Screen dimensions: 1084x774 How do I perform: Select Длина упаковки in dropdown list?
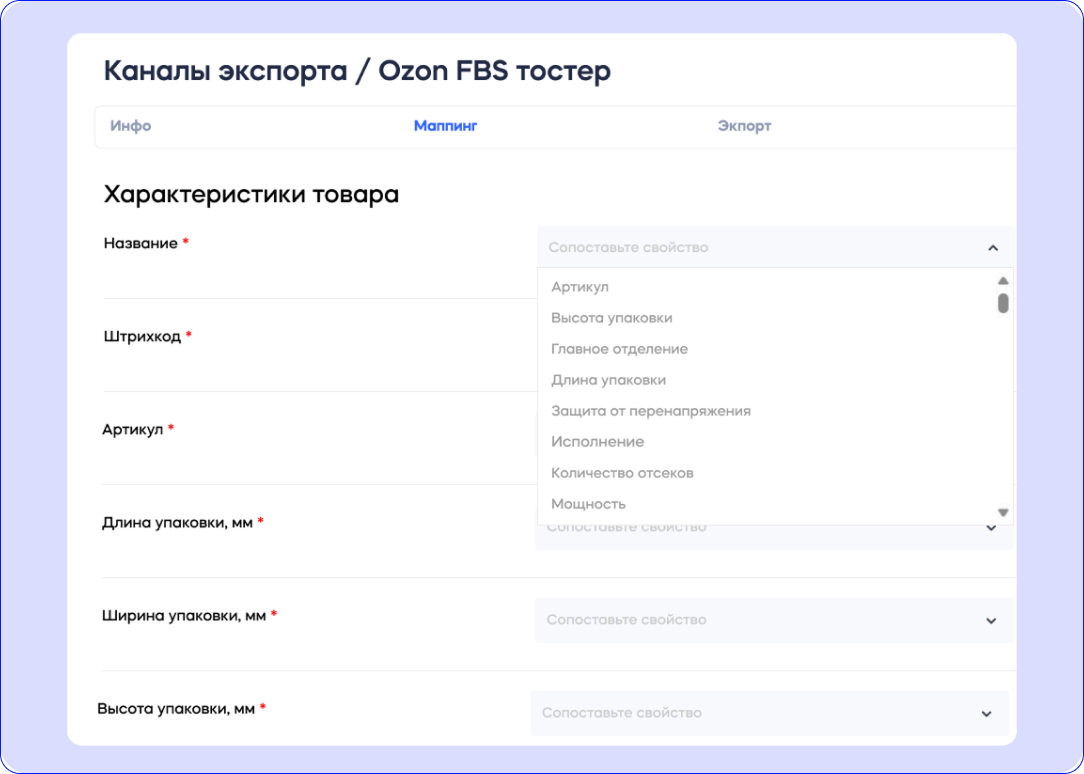(608, 380)
